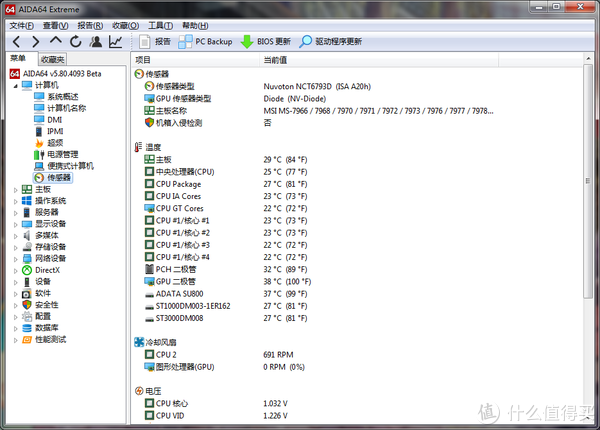This screenshot has width=600, height=430.
Task: Open the user icon in the toolbar
Action: [96, 41]
